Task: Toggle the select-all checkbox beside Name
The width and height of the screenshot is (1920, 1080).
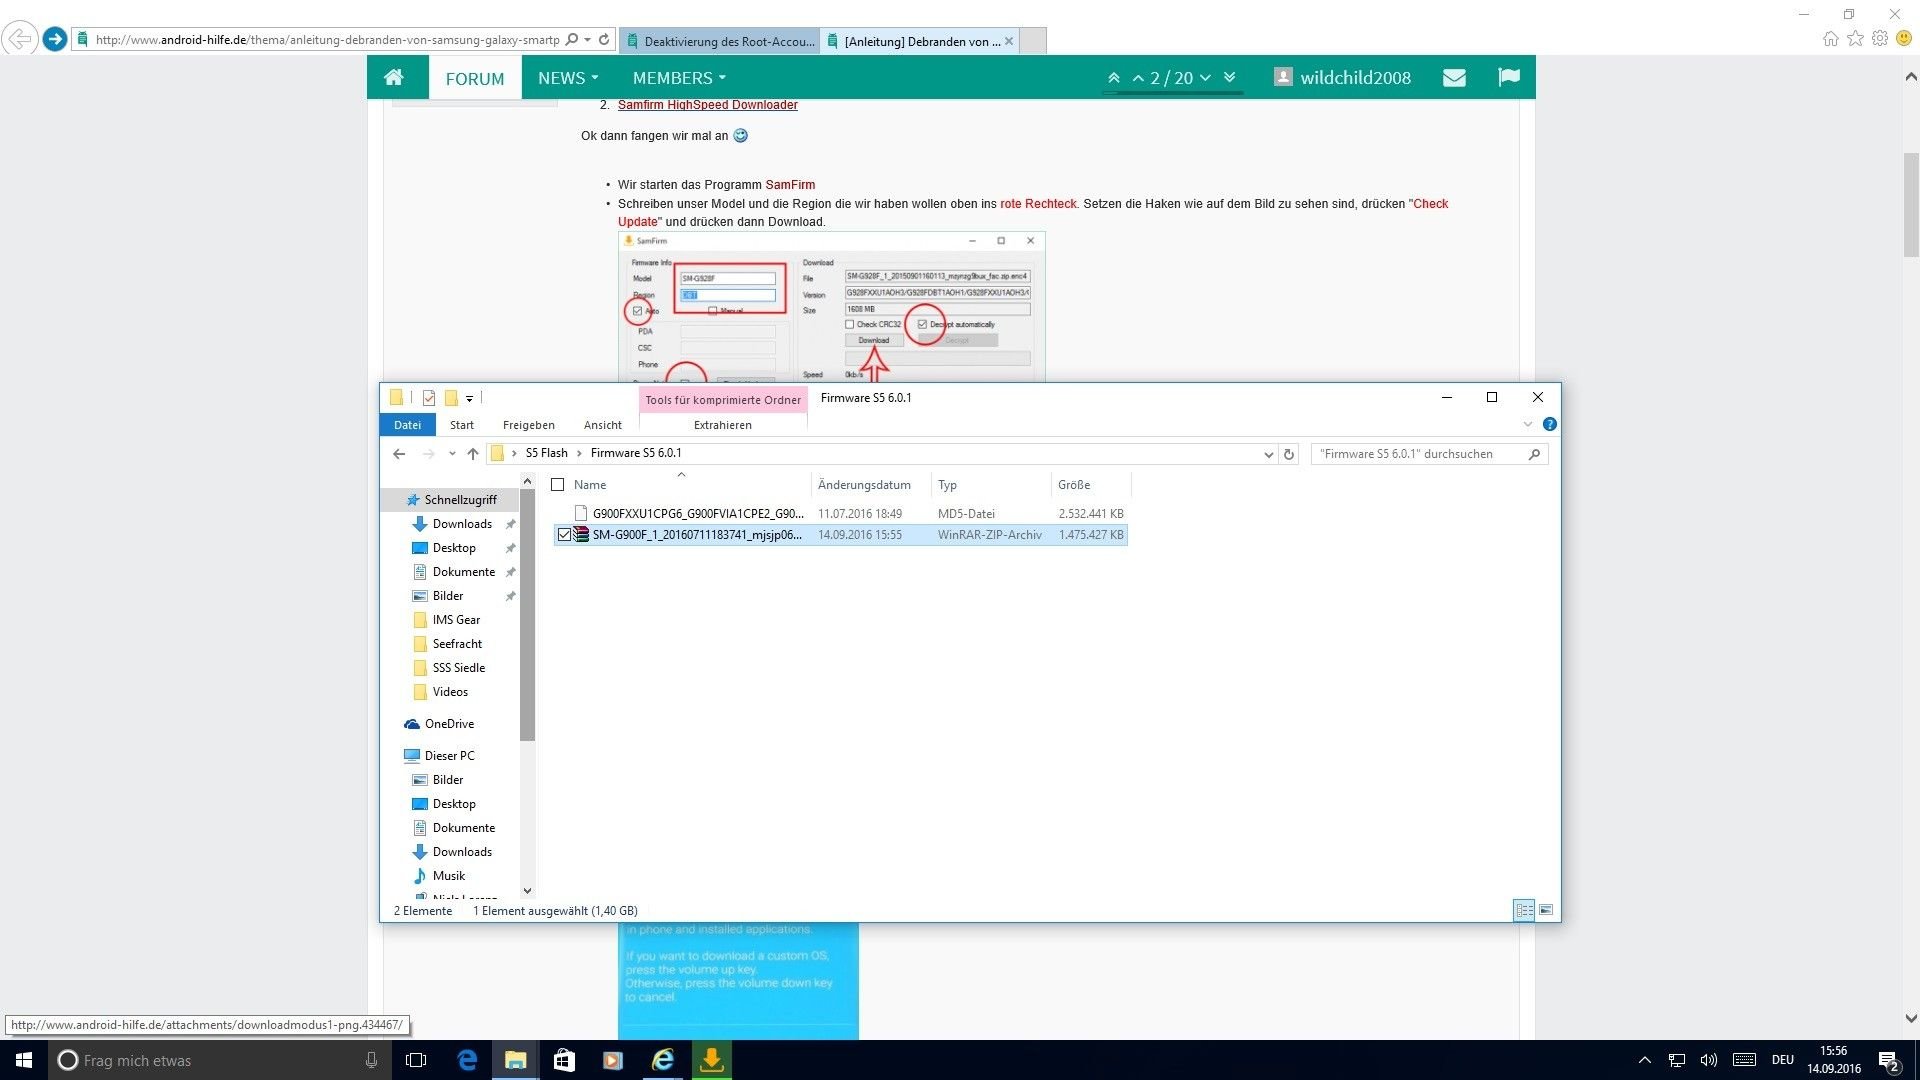Action: (558, 485)
